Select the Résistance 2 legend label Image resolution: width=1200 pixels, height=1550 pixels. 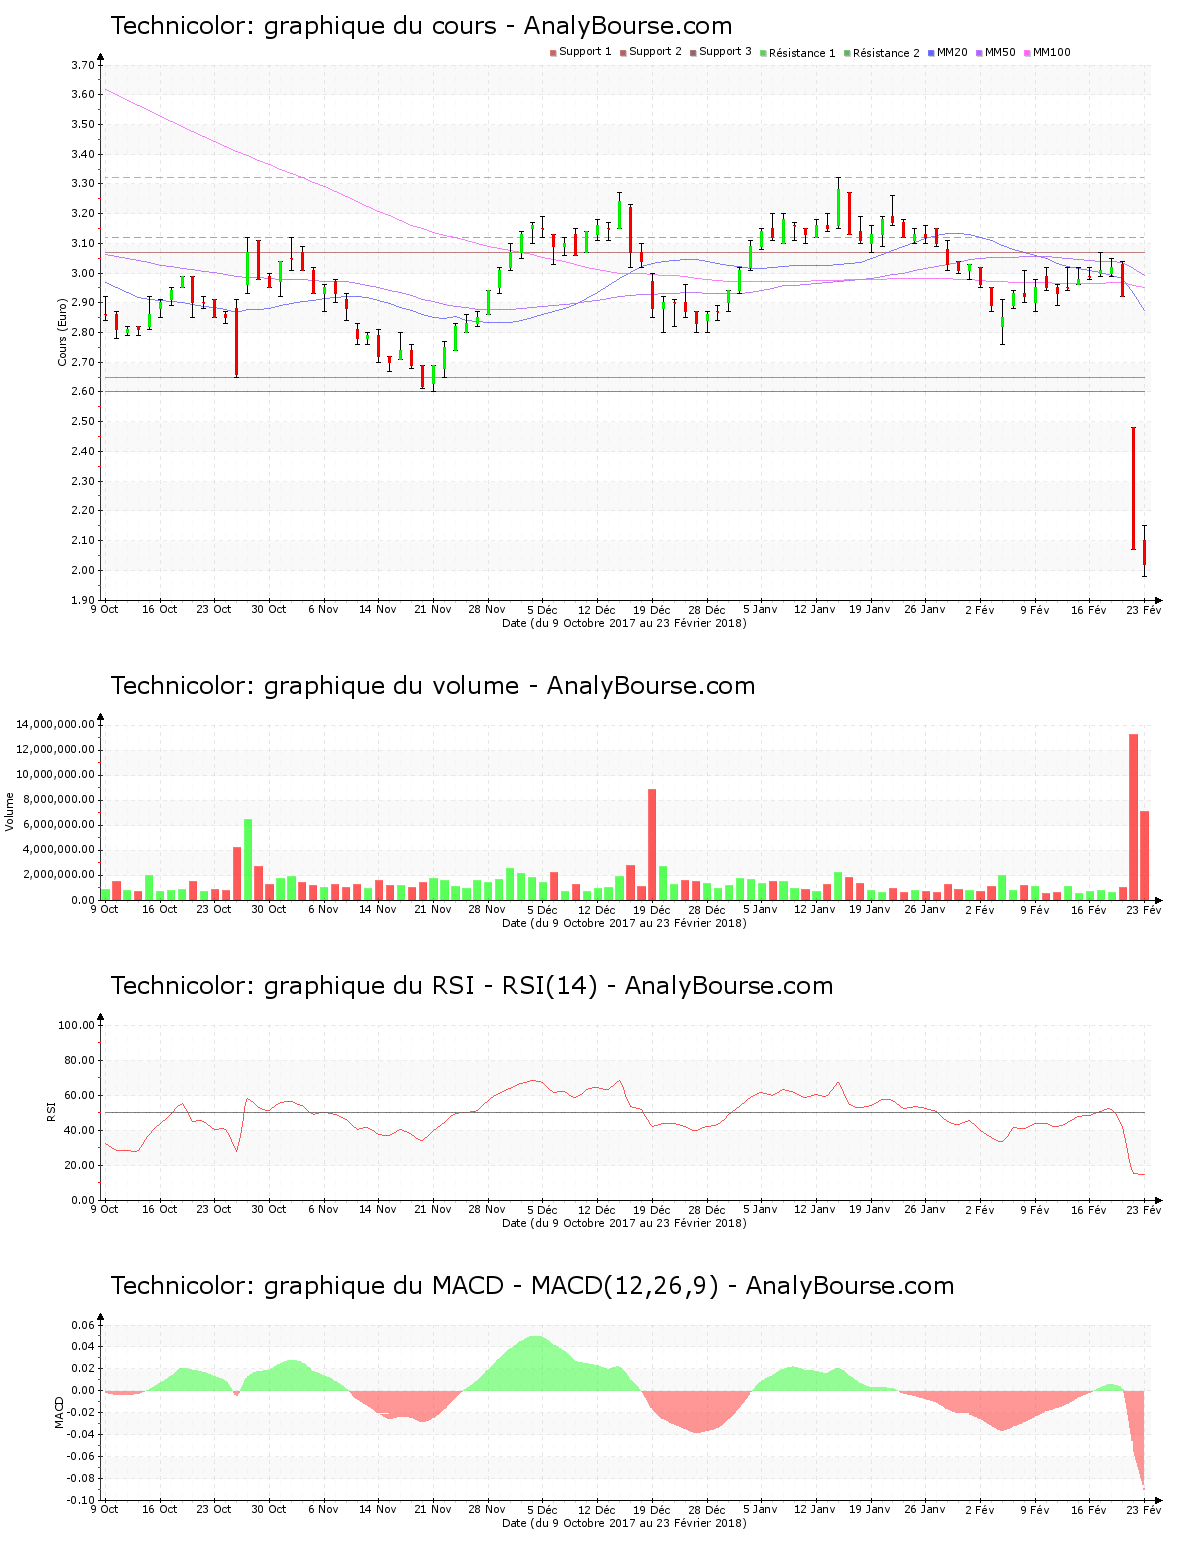(886, 53)
